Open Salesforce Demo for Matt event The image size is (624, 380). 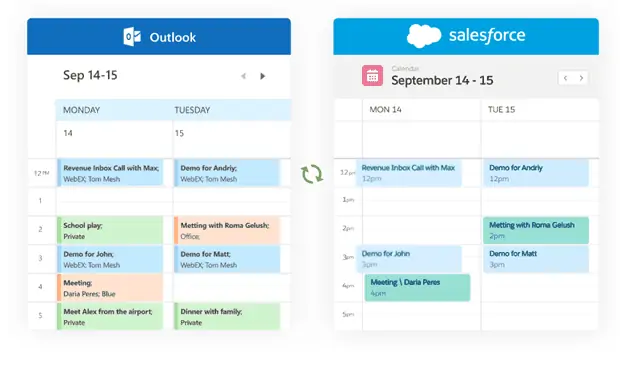[x=536, y=259]
